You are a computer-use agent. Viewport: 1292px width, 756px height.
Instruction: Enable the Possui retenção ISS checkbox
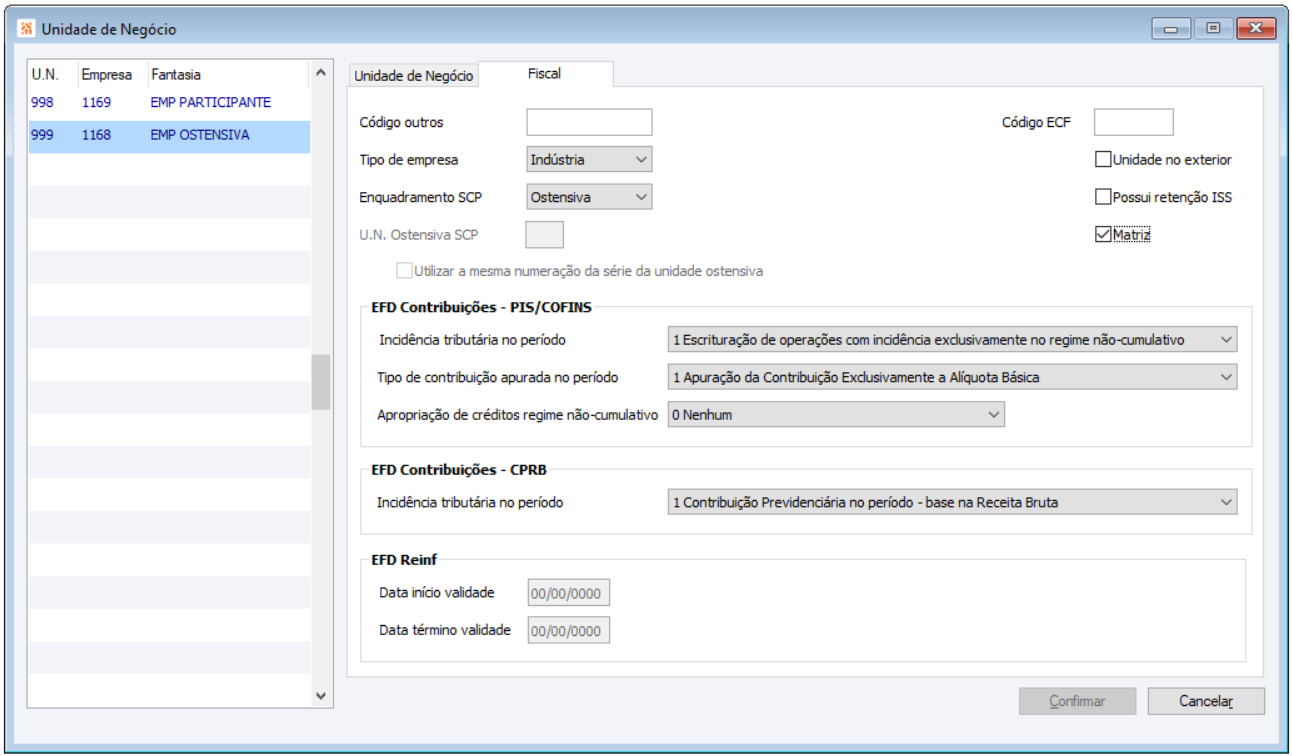[x=1103, y=197]
